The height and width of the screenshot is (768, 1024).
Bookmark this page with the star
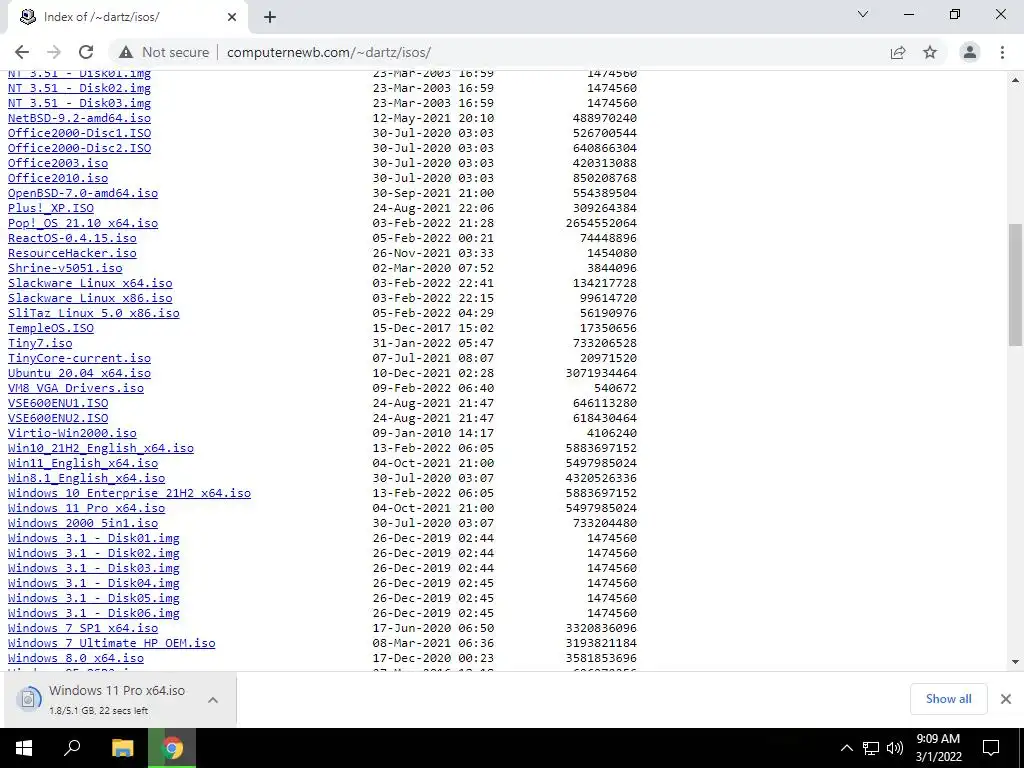tap(930, 52)
